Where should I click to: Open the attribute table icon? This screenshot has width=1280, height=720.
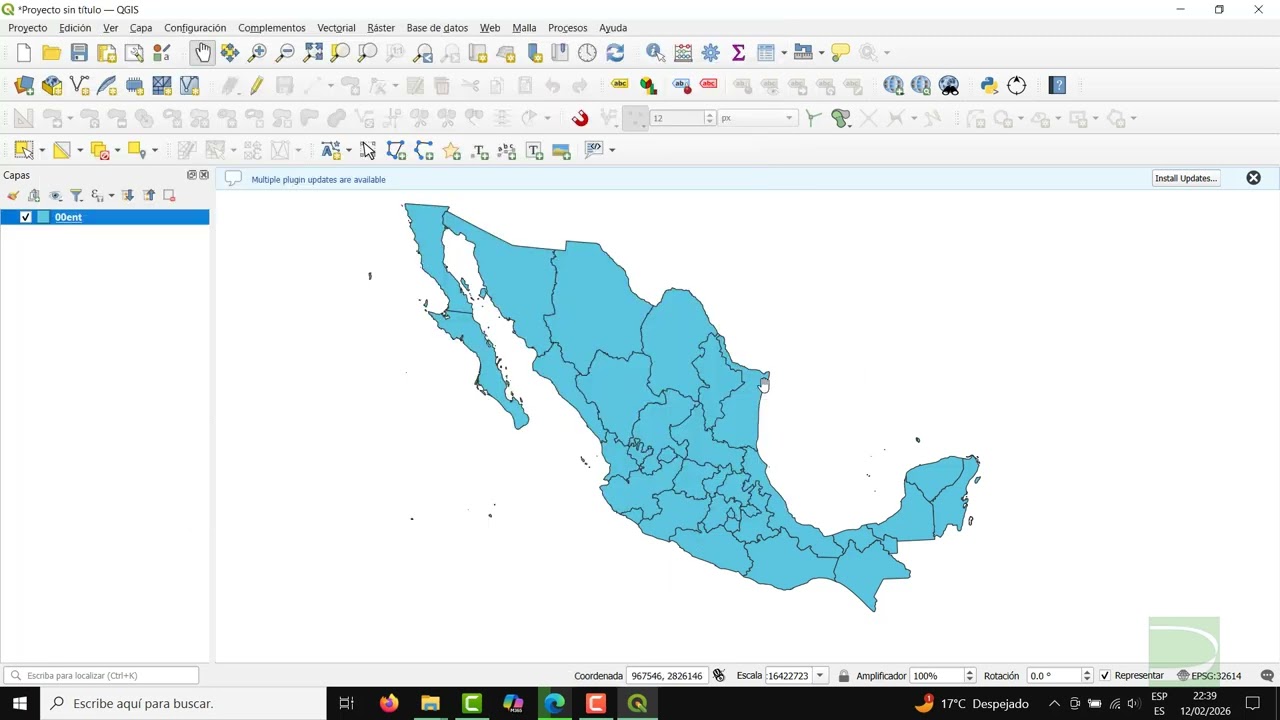point(766,53)
